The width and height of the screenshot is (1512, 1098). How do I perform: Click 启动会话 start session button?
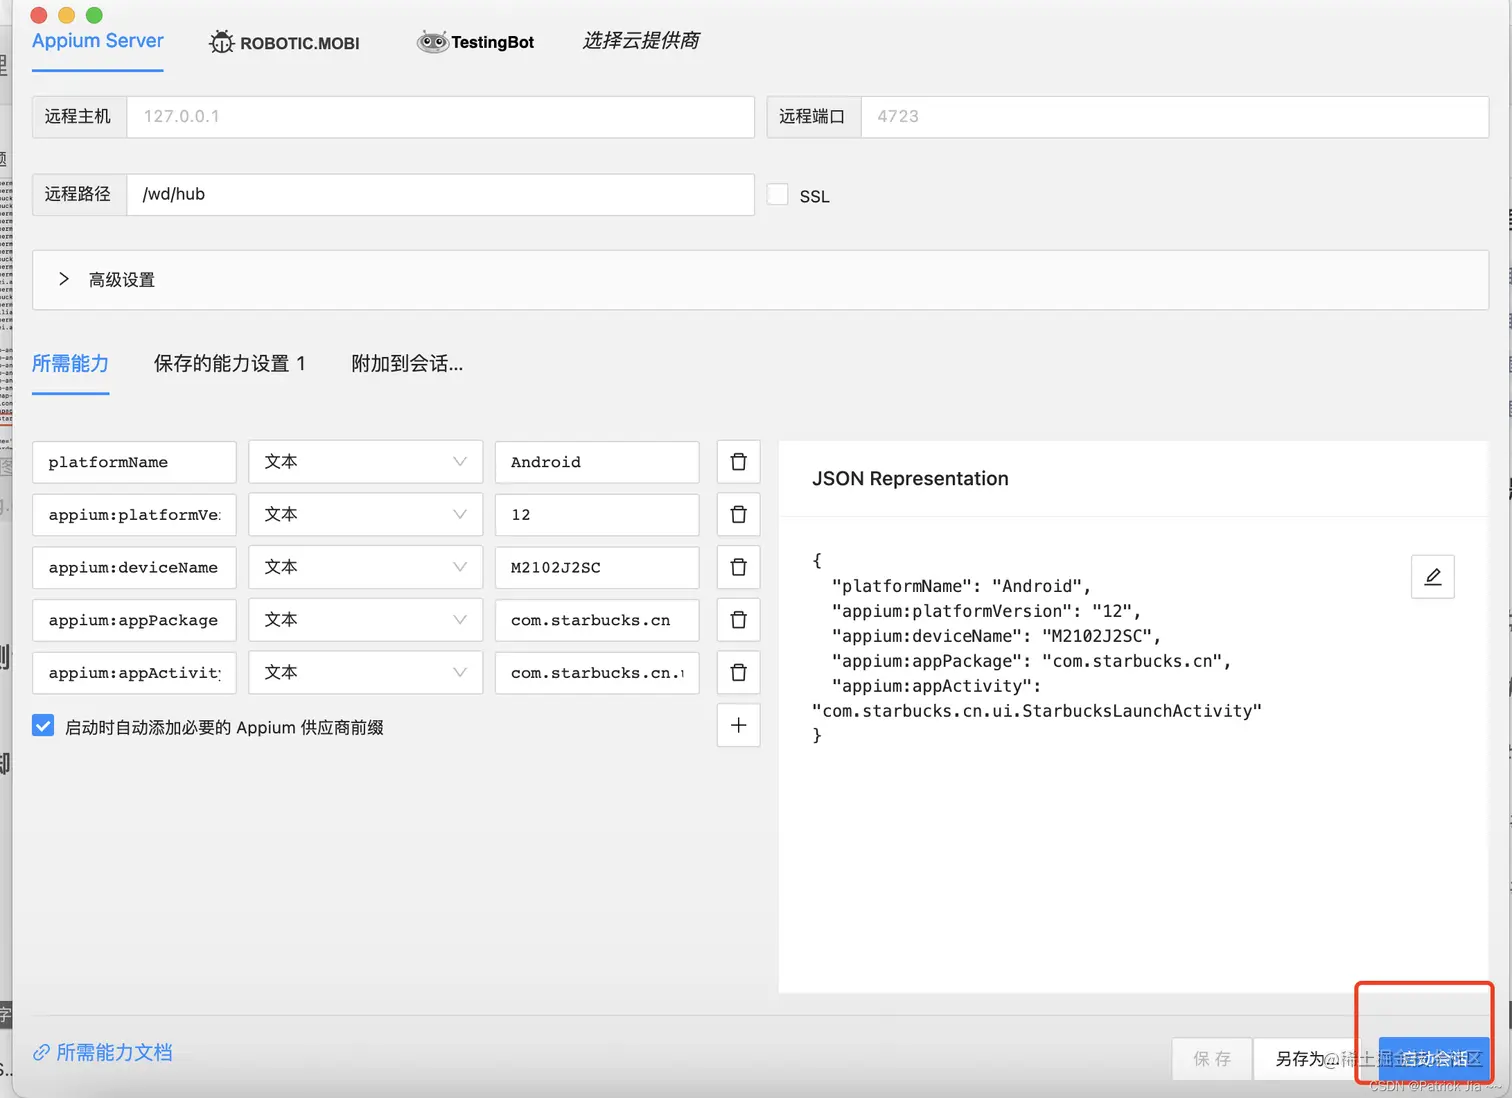[x=1434, y=1058]
